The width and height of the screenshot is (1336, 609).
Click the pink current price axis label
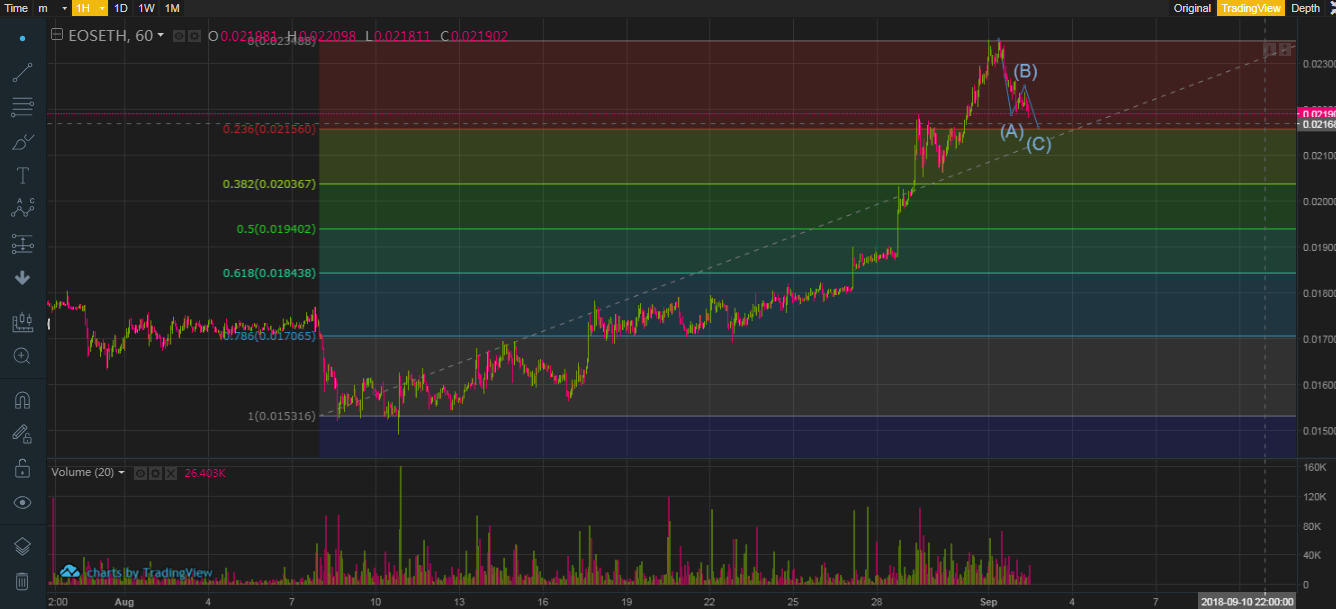click(x=1316, y=113)
